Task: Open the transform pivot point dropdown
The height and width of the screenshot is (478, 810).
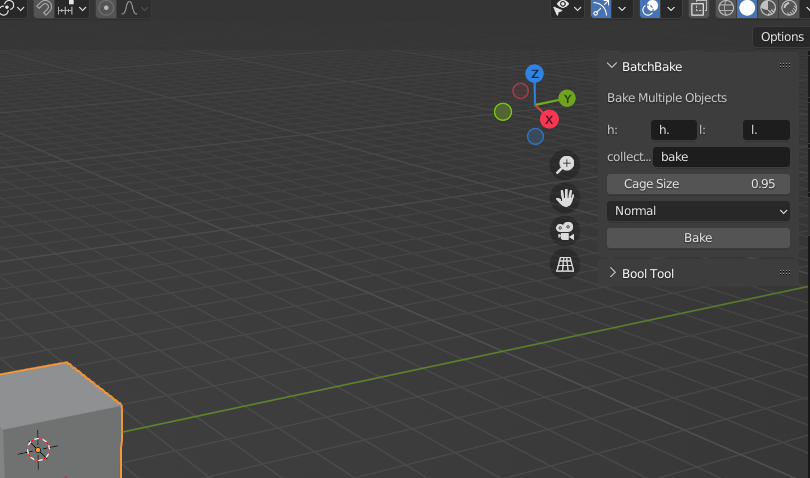Action: pos(12,8)
